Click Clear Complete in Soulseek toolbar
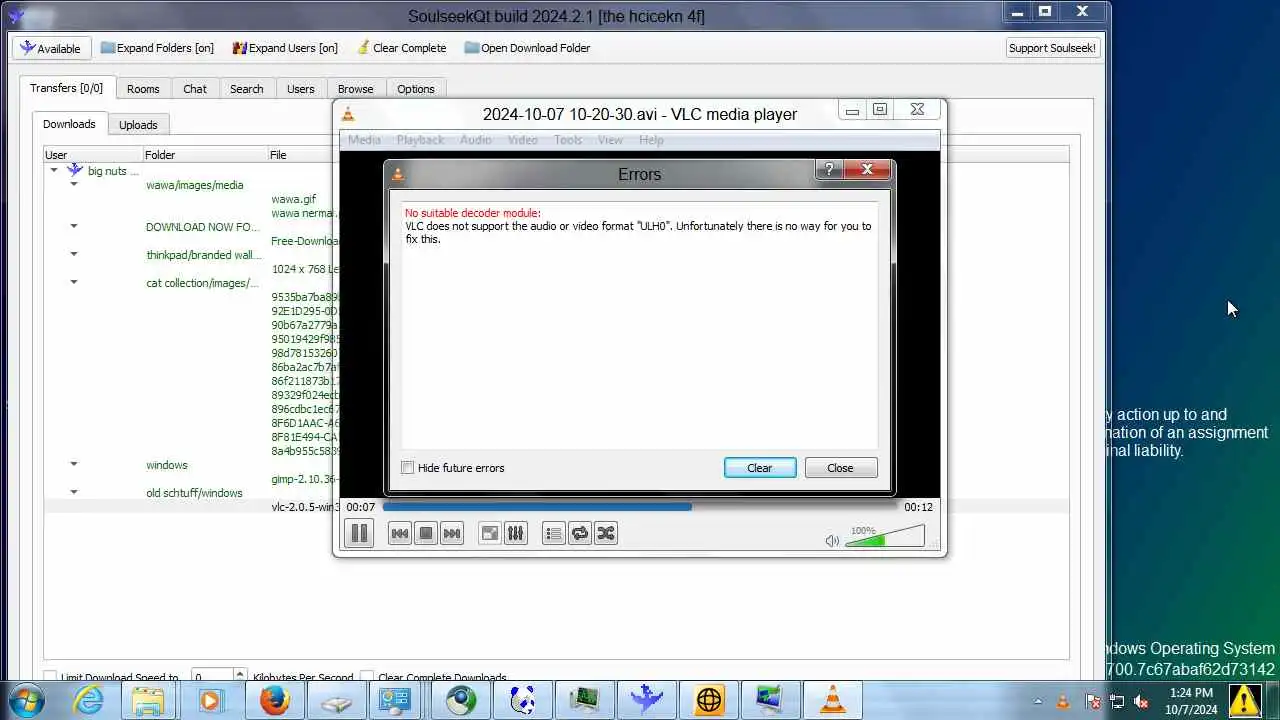The width and height of the screenshot is (1280, 720). click(x=401, y=48)
